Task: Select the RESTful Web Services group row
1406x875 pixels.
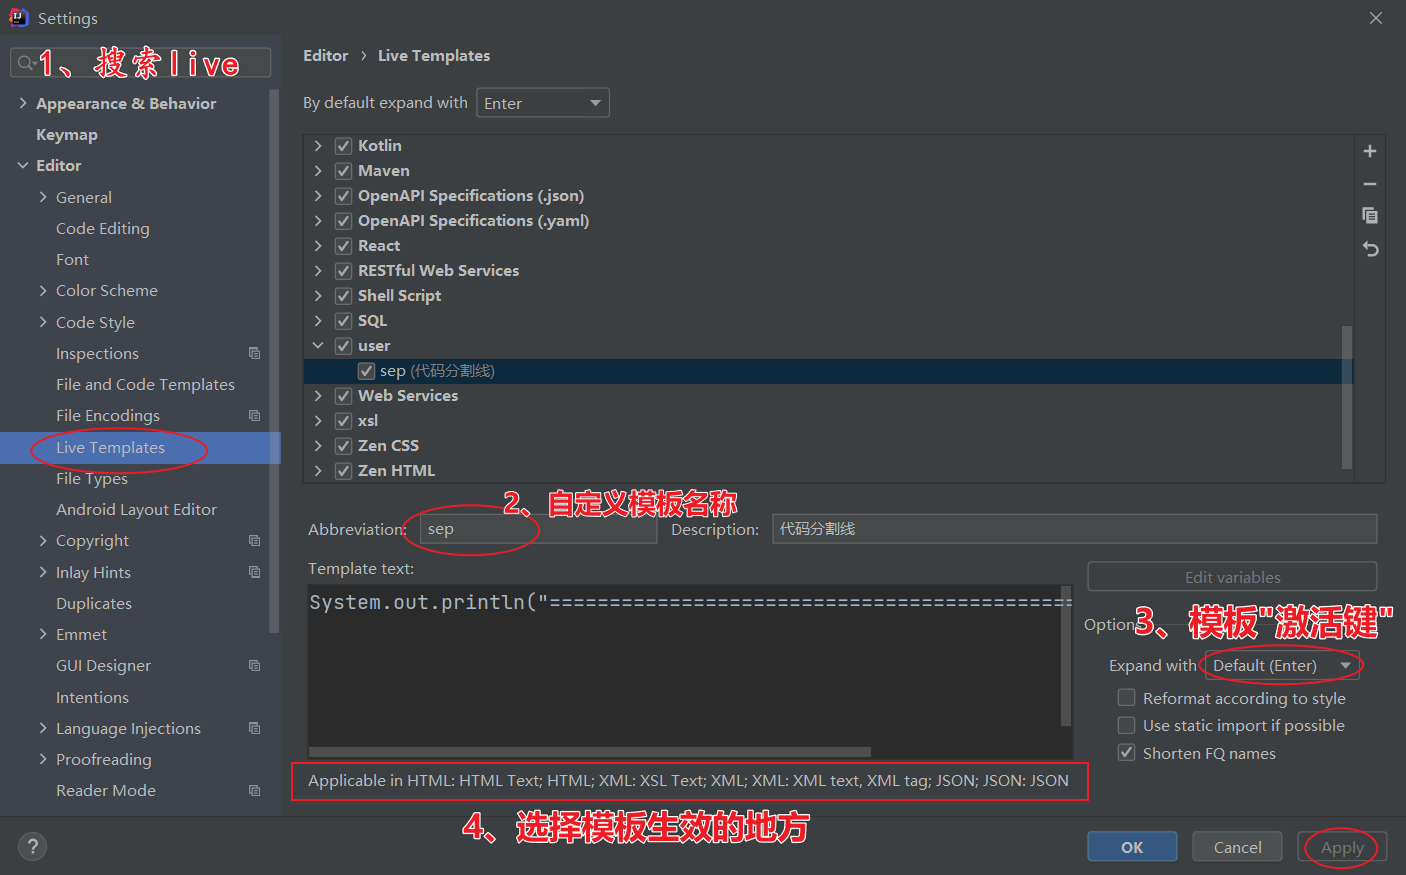Action: click(828, 271)
